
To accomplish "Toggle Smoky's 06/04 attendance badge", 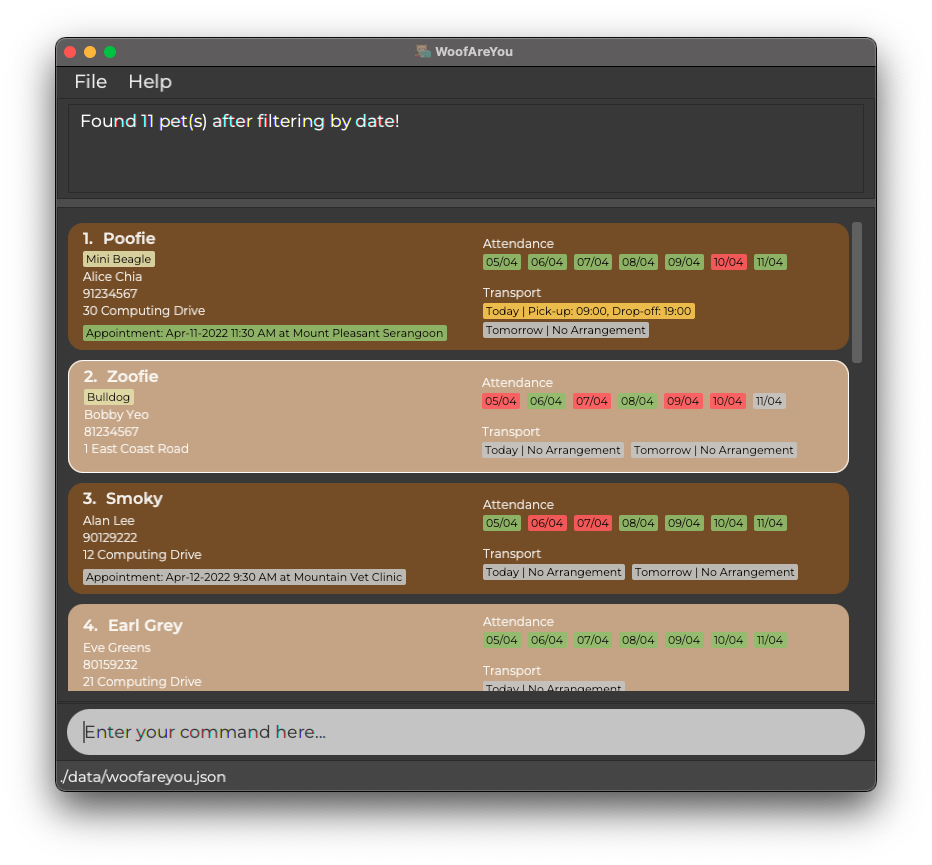I will coord(547,522).
